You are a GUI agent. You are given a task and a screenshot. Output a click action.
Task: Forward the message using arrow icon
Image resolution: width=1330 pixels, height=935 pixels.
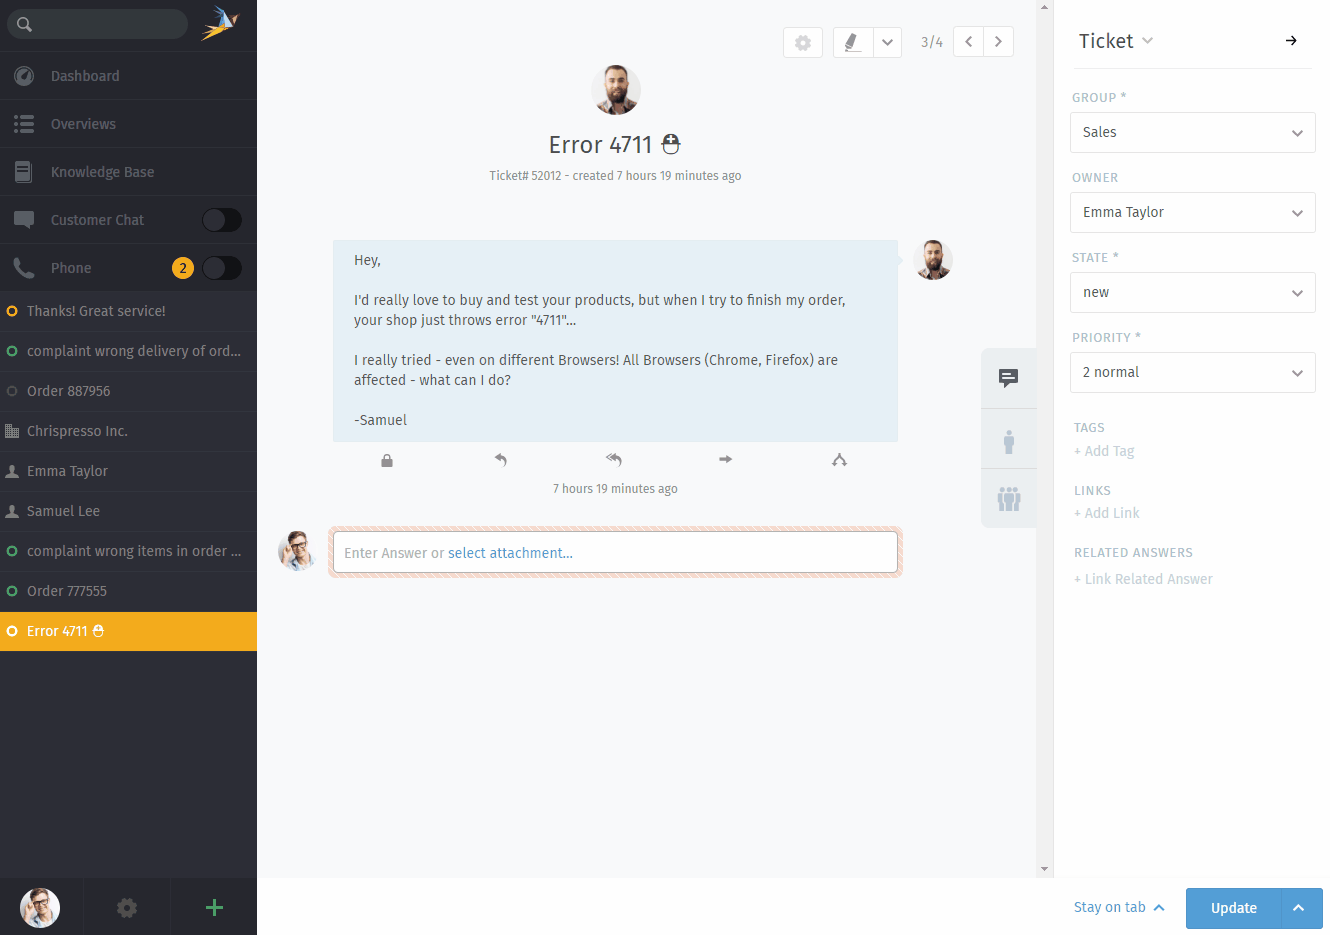[726, 460]
